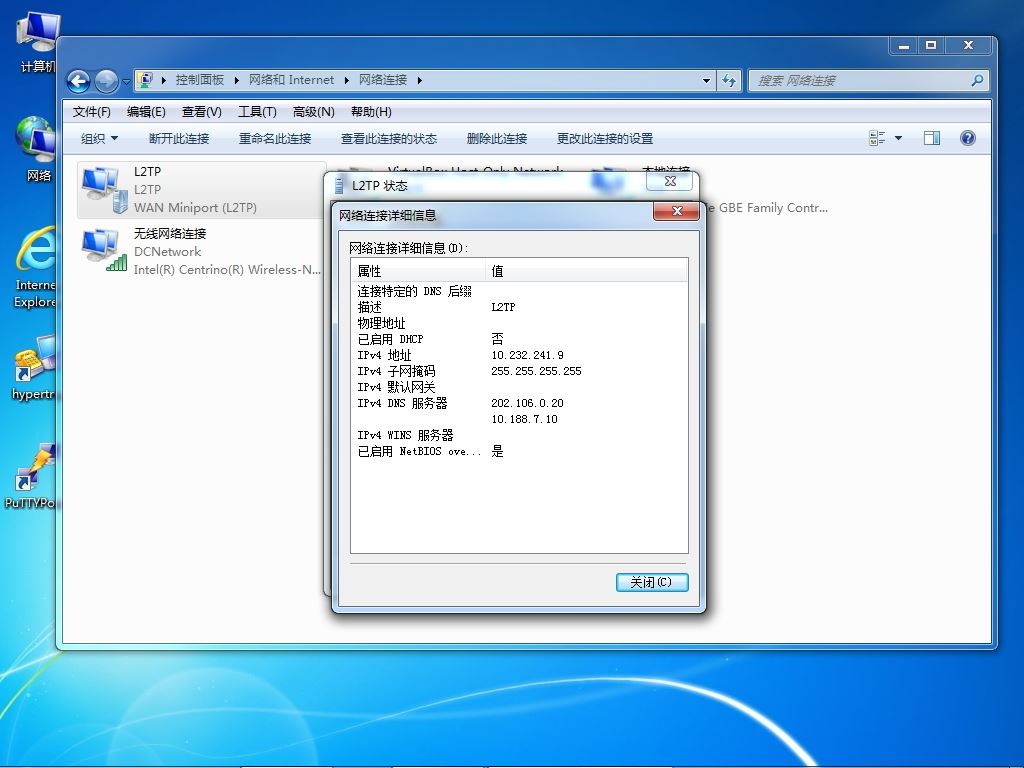Select the 已启用 NetBIOS row

tap(519, 451)
